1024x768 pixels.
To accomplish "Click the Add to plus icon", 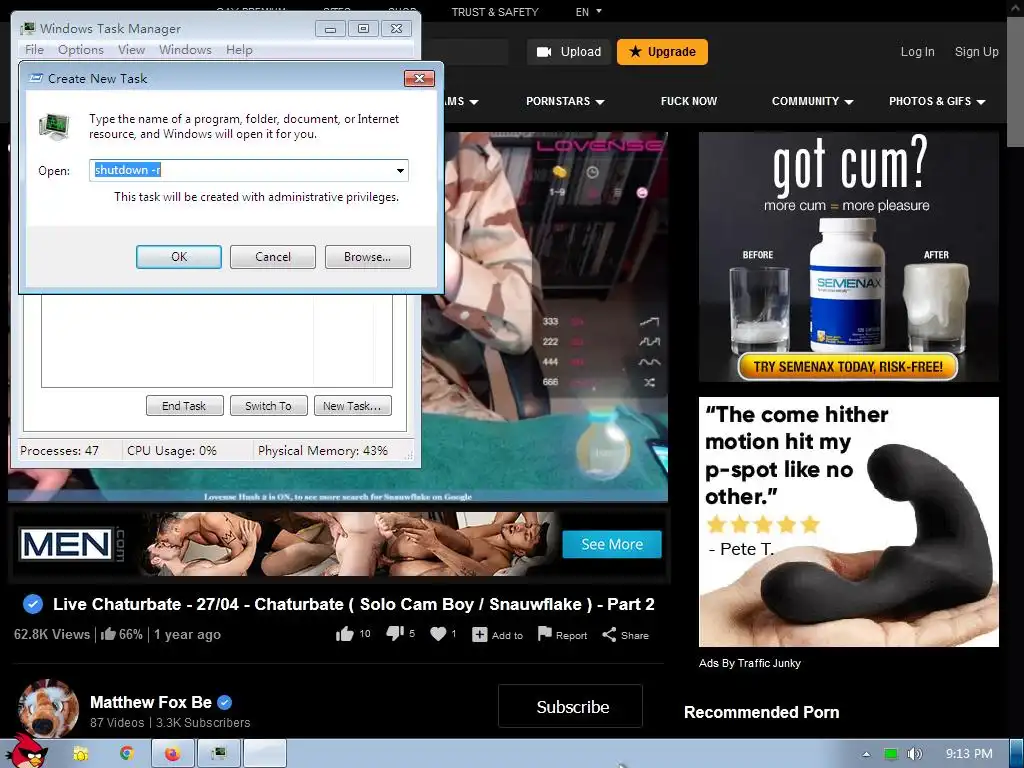I will [x=479, y=635].
